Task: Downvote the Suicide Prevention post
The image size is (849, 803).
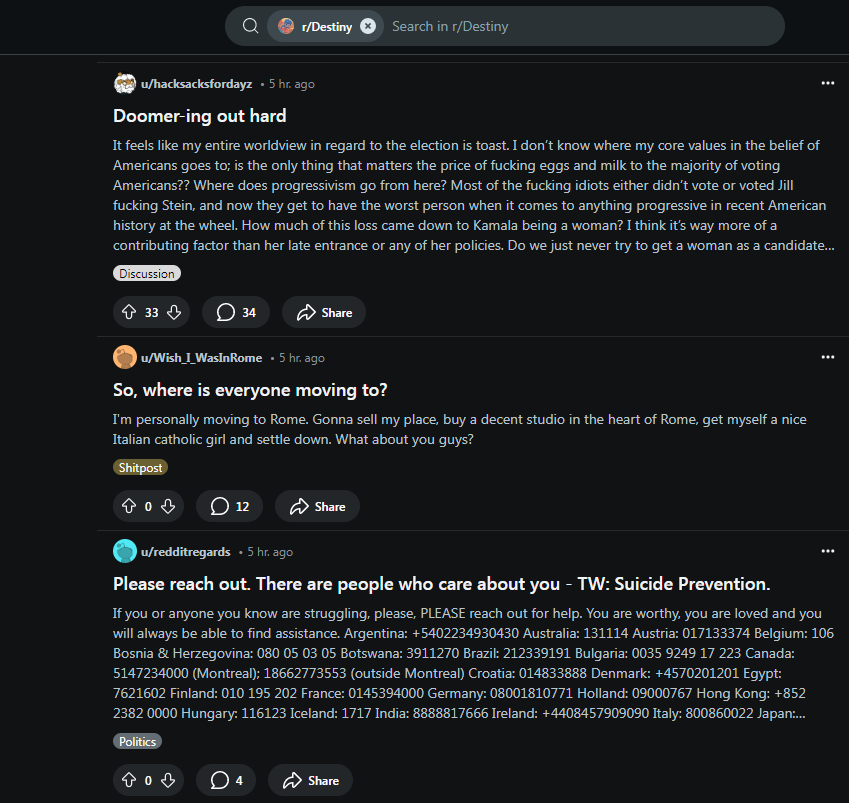Action: (168, 781)
